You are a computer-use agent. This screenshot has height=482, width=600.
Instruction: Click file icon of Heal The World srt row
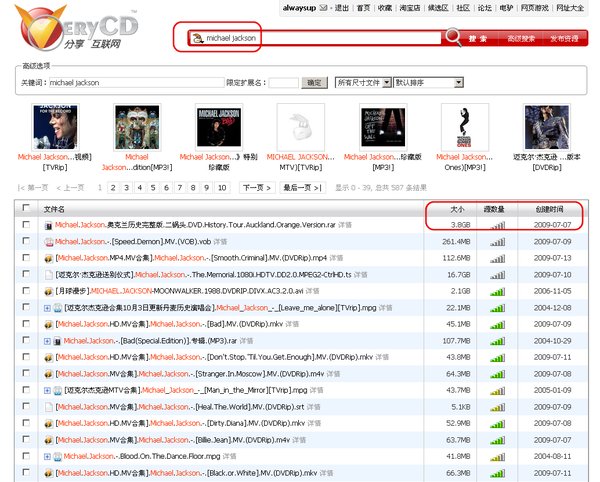49,407
